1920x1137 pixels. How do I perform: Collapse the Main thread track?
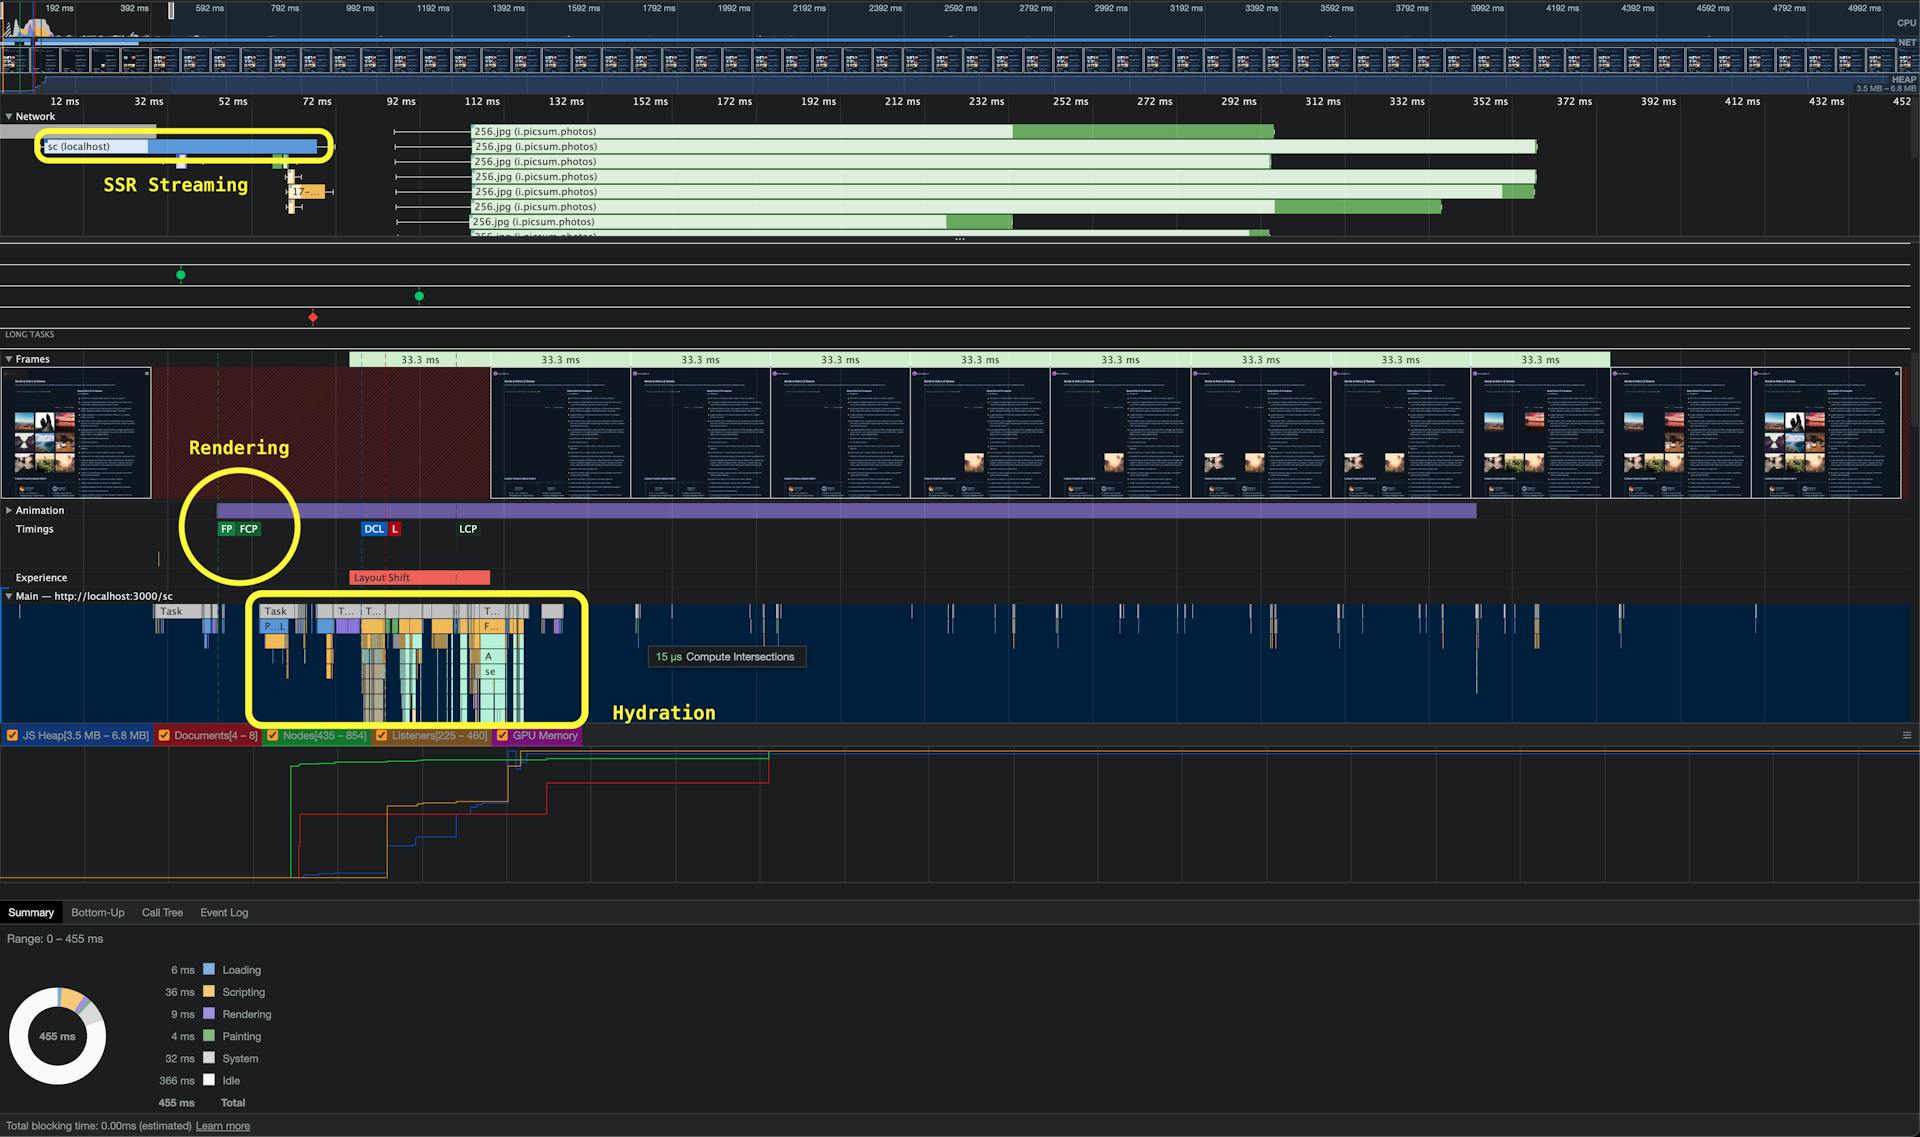point(9,596)
